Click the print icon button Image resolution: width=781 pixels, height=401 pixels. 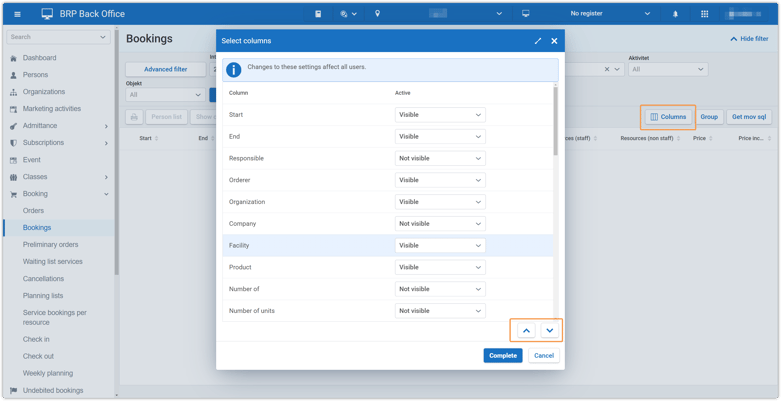point(134,117)
